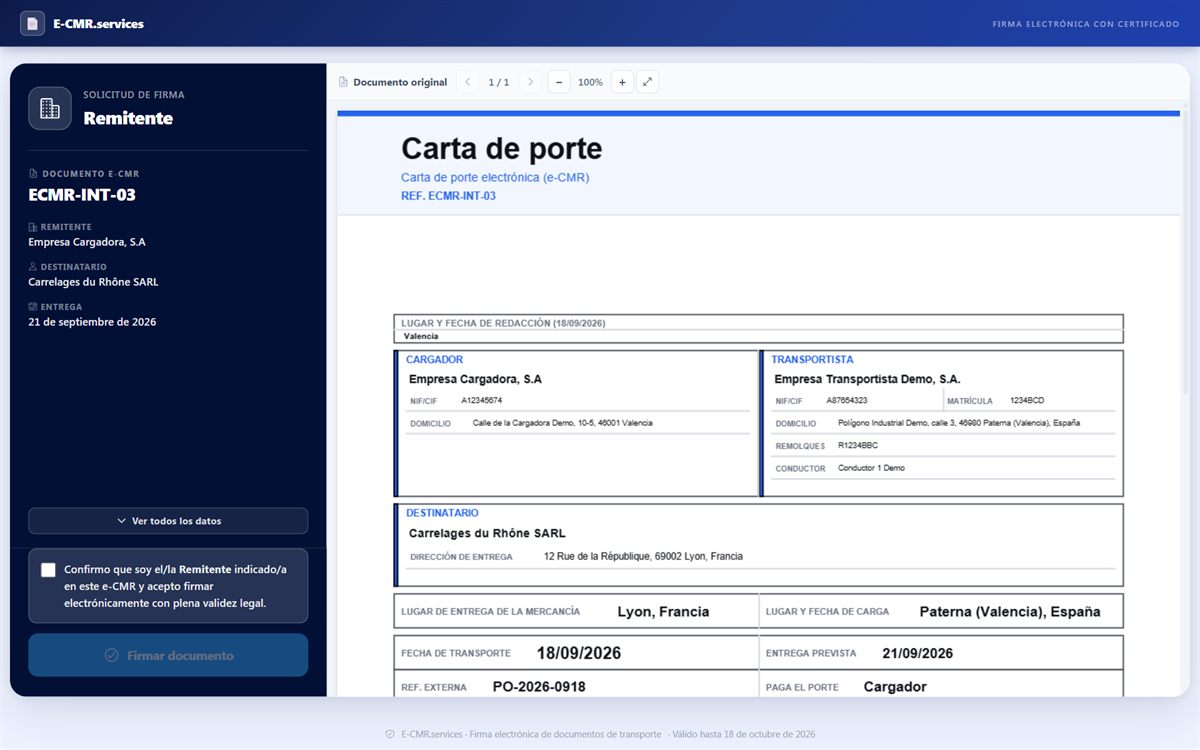Click NIF value A12345674
Viewport: 1200px width, 750px height.
(x=482, y=400)
